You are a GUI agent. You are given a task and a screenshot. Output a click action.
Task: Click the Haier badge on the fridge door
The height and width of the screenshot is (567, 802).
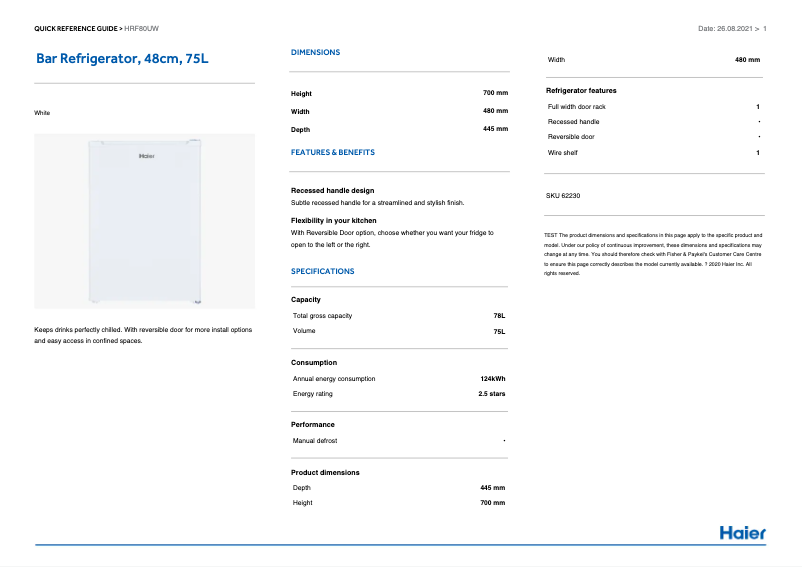pos(146,156)
